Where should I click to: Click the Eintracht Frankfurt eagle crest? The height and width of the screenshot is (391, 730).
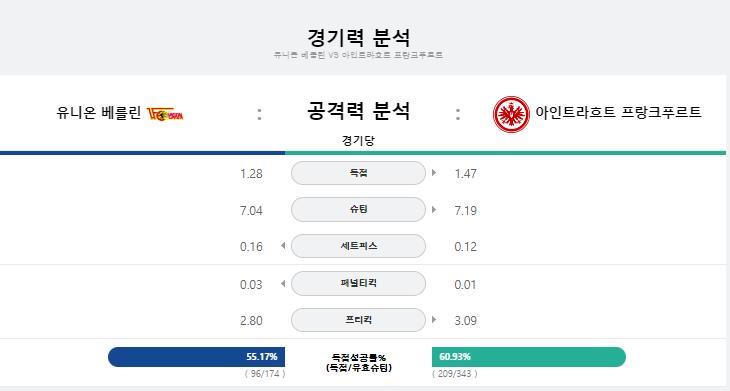coord(511,115)
